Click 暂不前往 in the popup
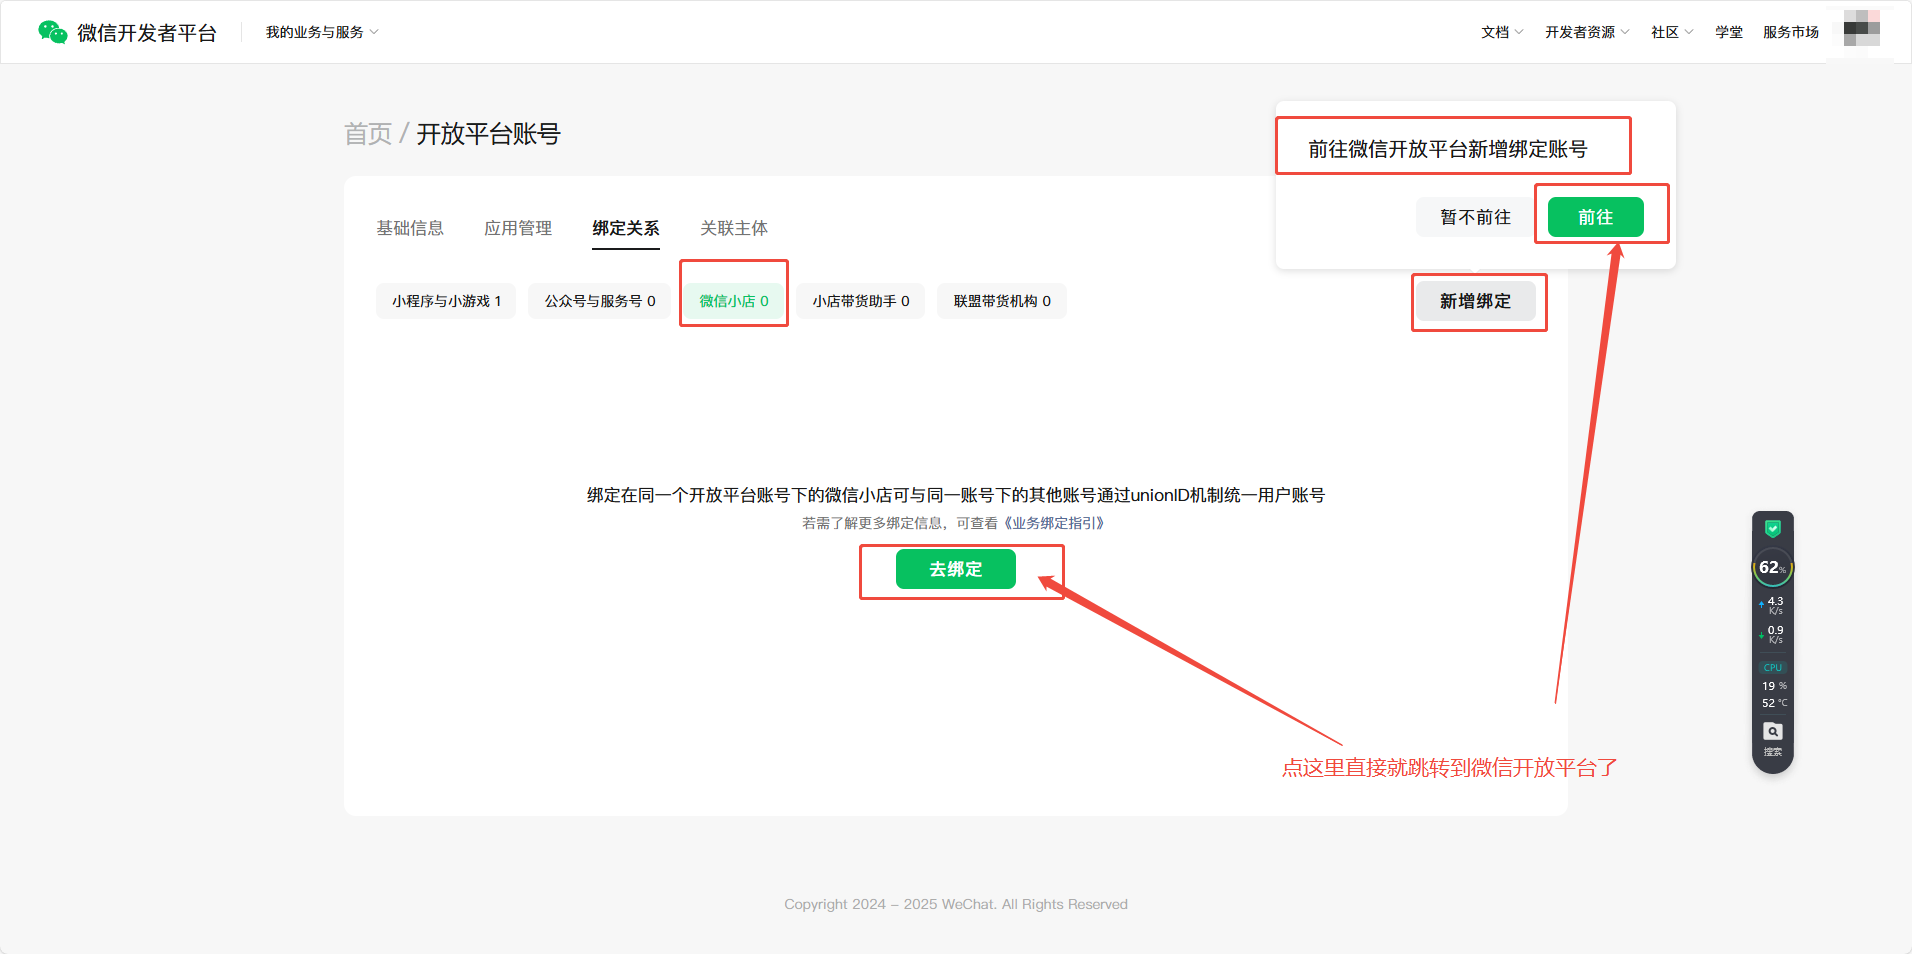The image size is (1912, 954). pyautogui.click(x=1475, y=217)
